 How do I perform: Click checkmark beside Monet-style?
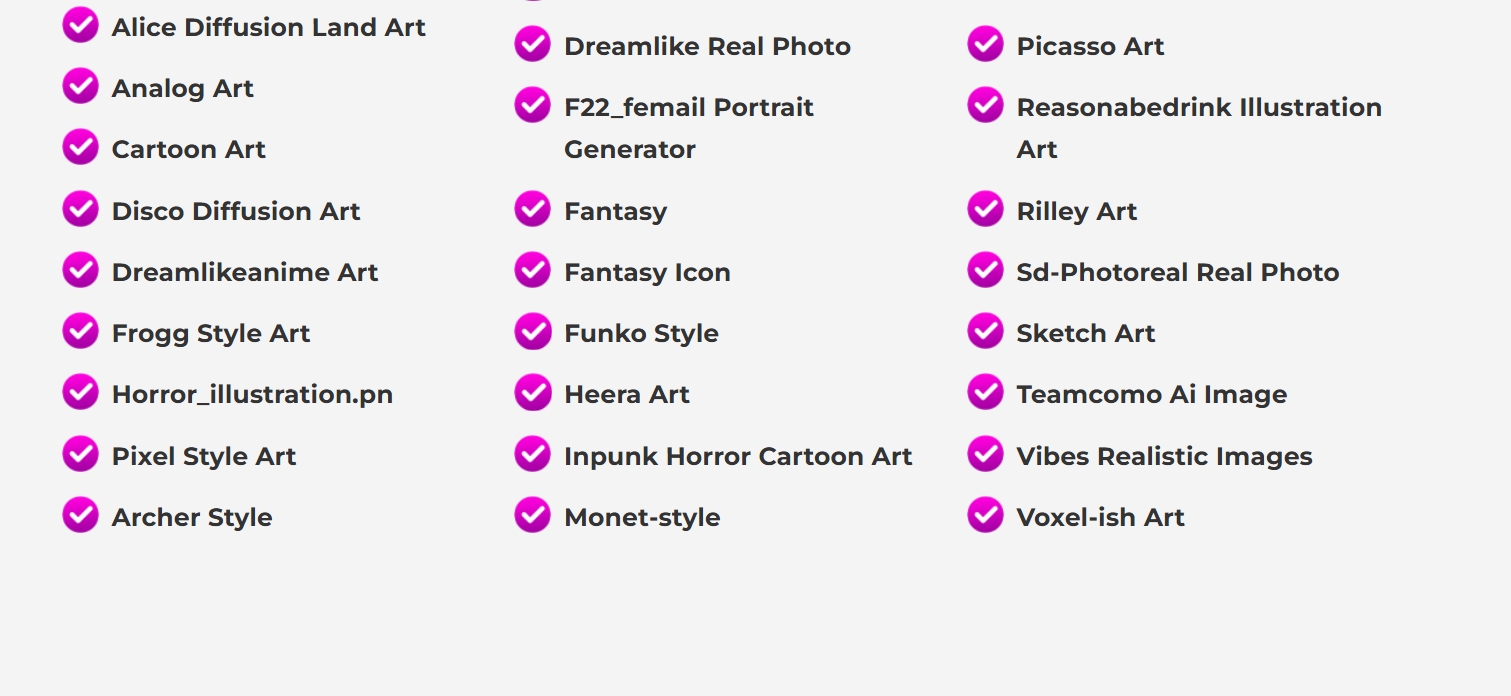(532, 515)
